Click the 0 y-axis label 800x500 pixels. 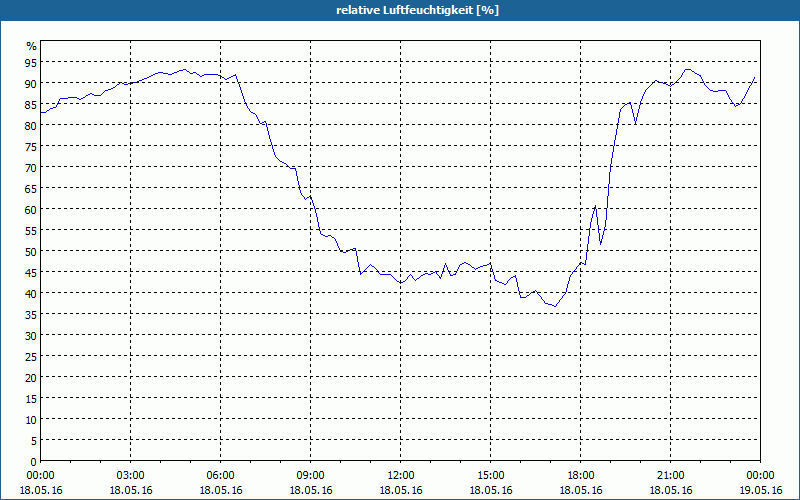point(34,462)
